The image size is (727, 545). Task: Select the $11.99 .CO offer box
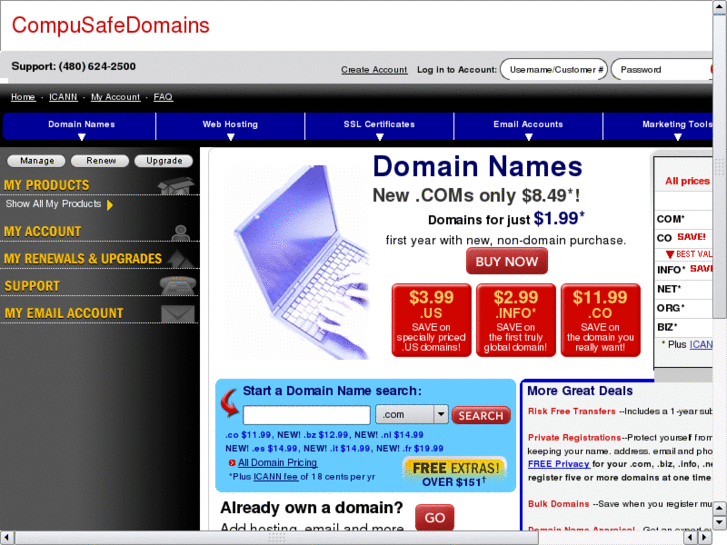click(600, 321)
